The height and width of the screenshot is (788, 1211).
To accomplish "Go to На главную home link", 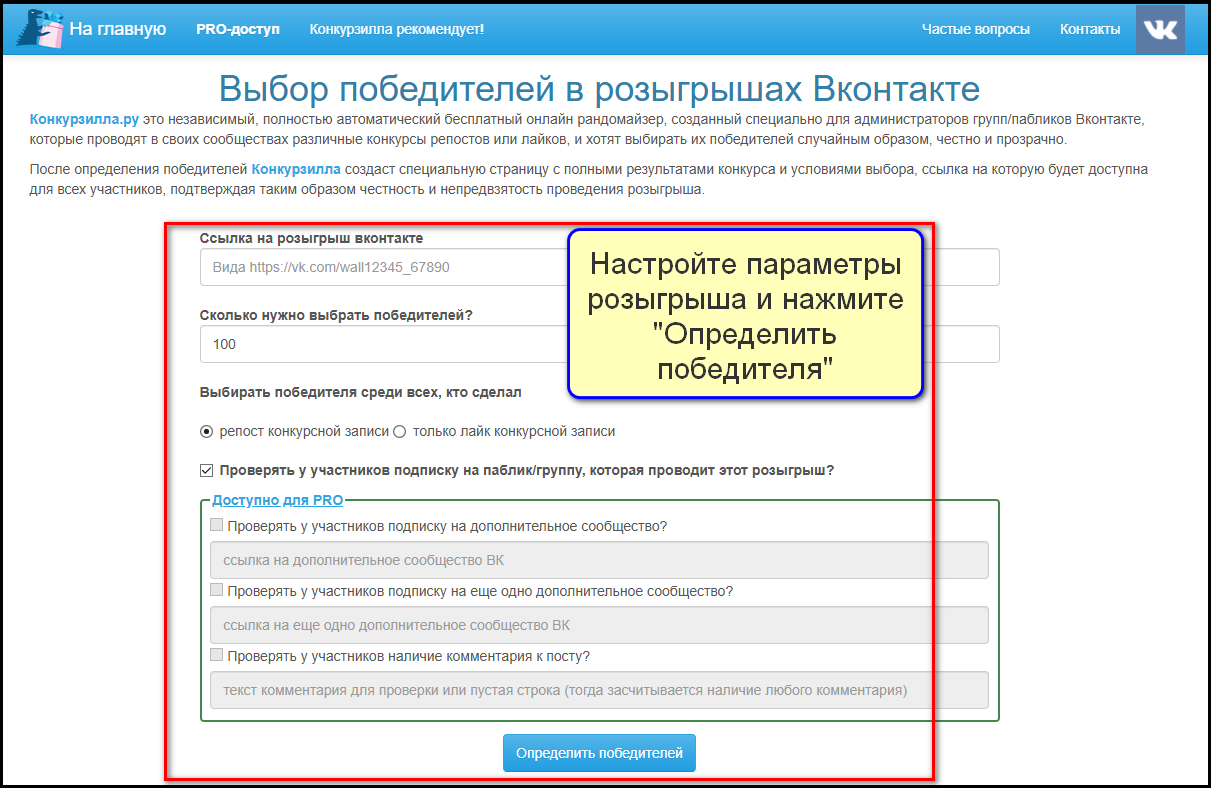I will click(x=117, y=29).
